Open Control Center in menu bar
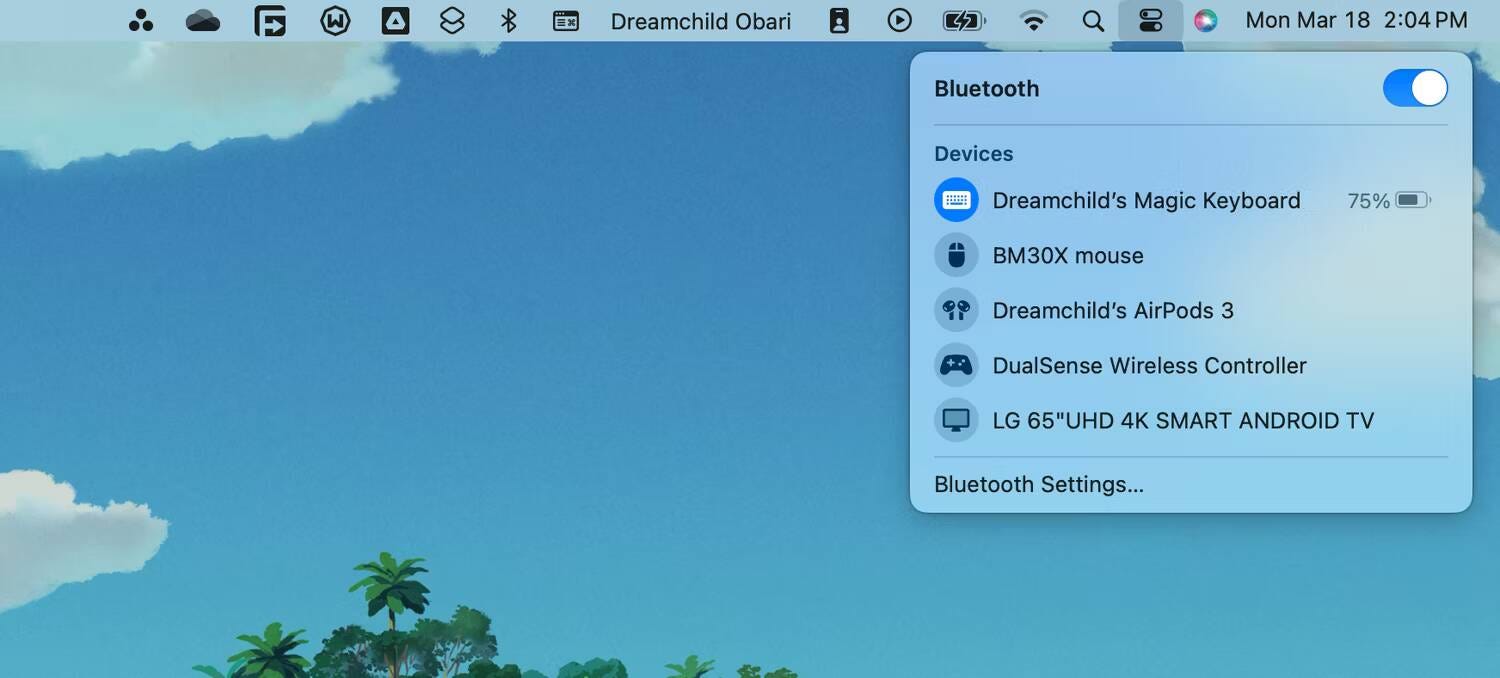The width and height of the screenshot is (1500, 678). click(x=1150, y=20)
